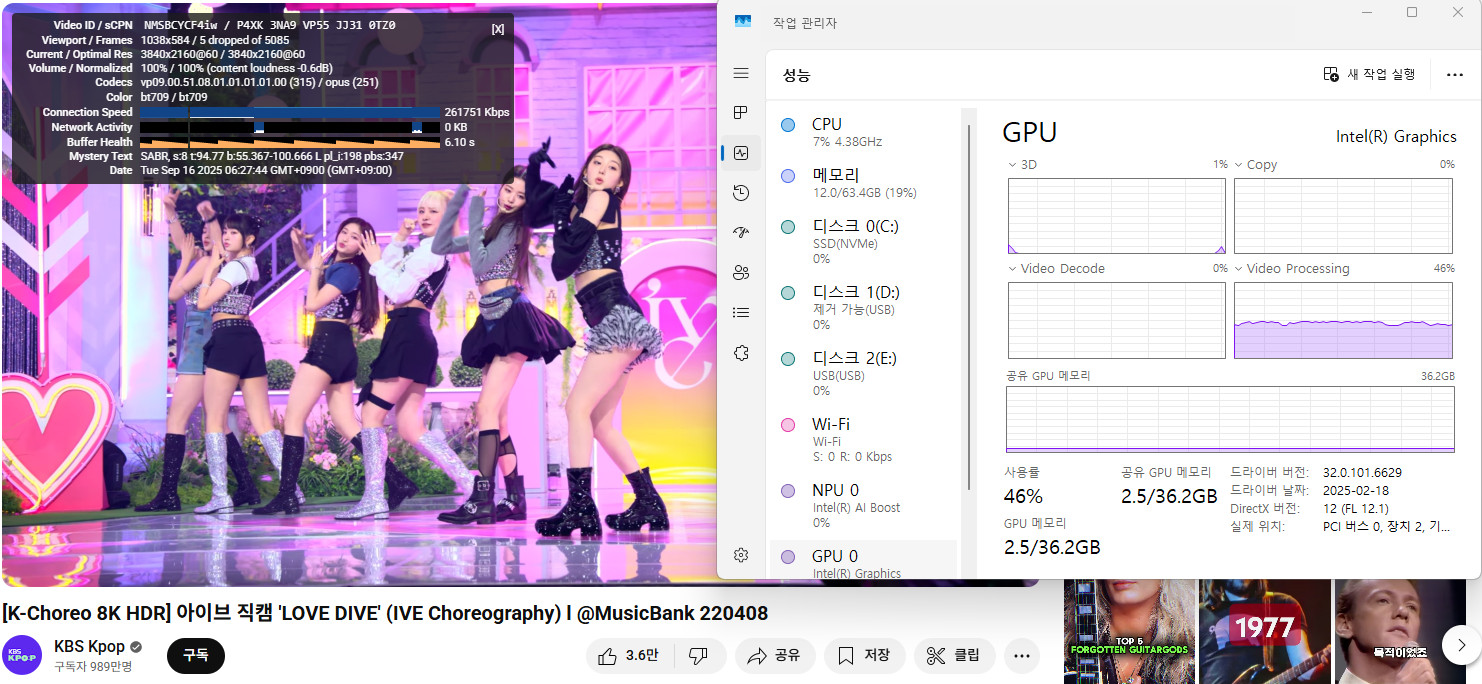1482x684 pixels.
Task: Click the 구독자 989만명 subscriber count
Action: [93, 666]
